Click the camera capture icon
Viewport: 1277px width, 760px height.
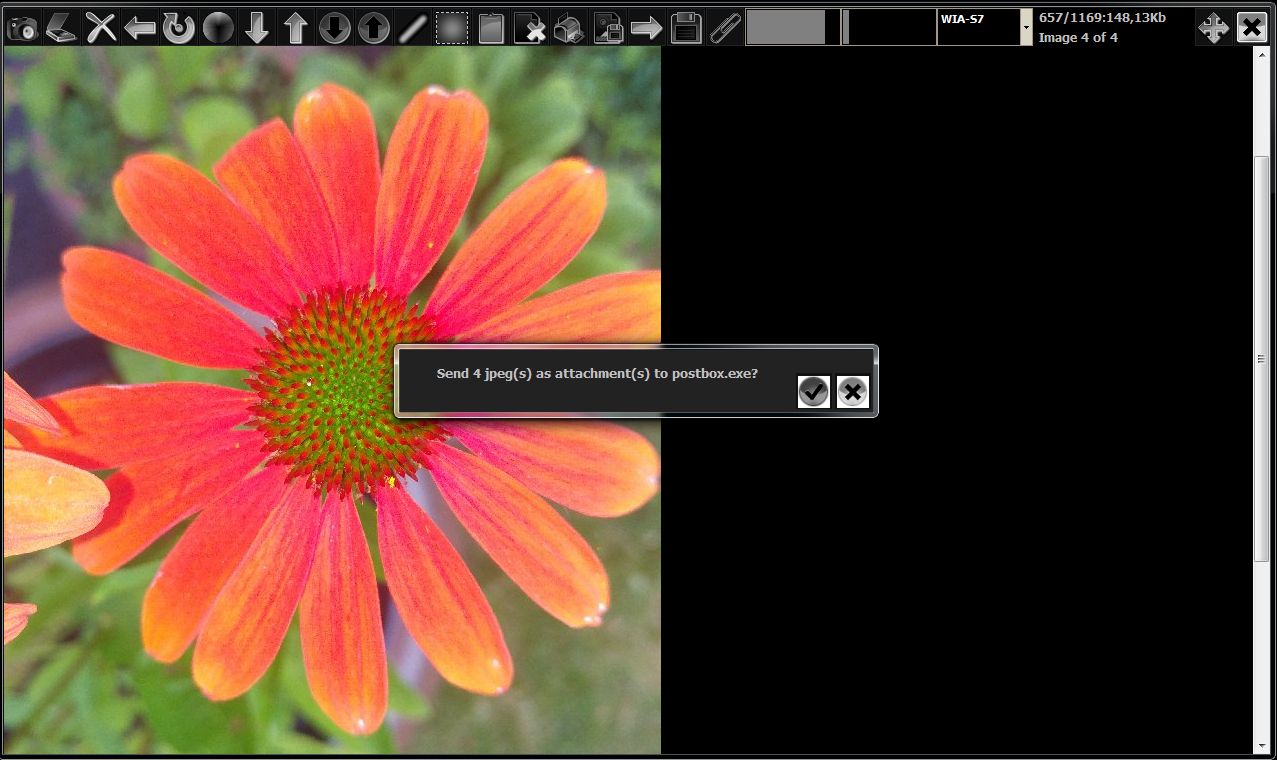pos(22,27)
